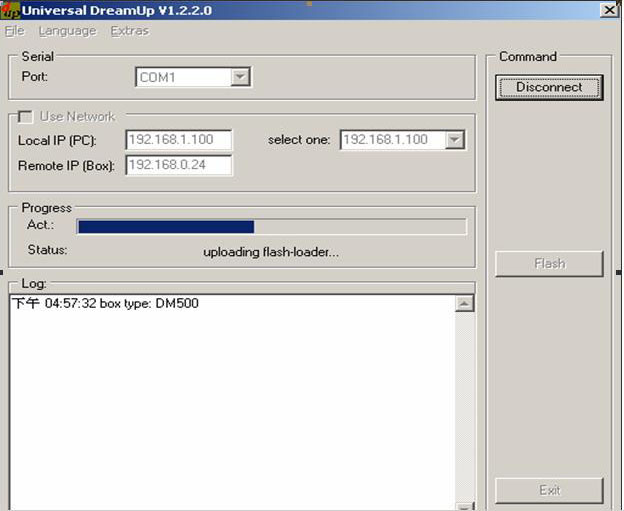Screen dimensions: 624x511
Task: Click the log entry 'box type: DM500'
Action: (149, 303)
